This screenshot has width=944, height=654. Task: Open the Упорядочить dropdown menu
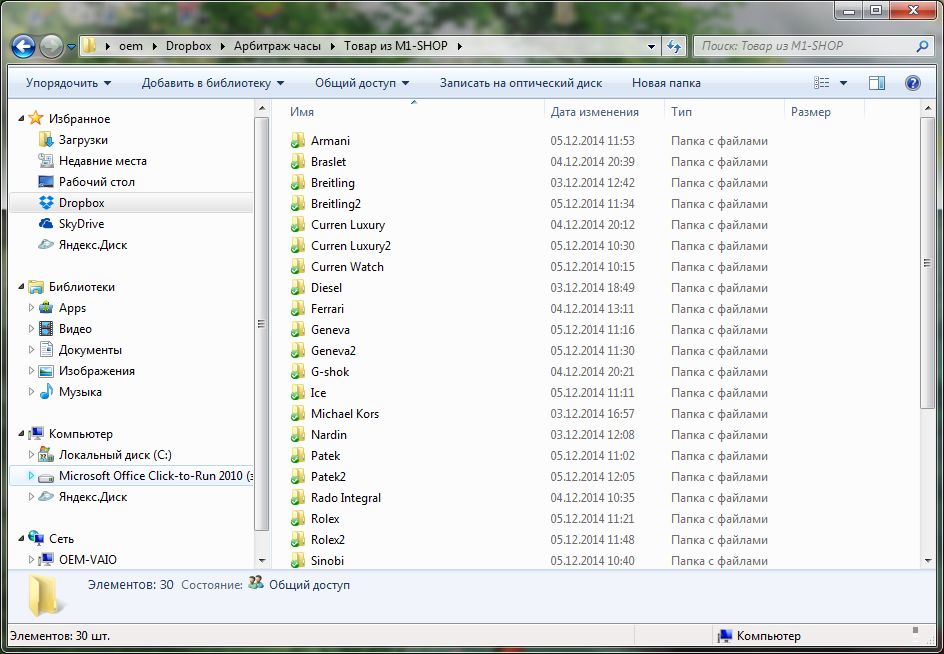click(68, 83)
